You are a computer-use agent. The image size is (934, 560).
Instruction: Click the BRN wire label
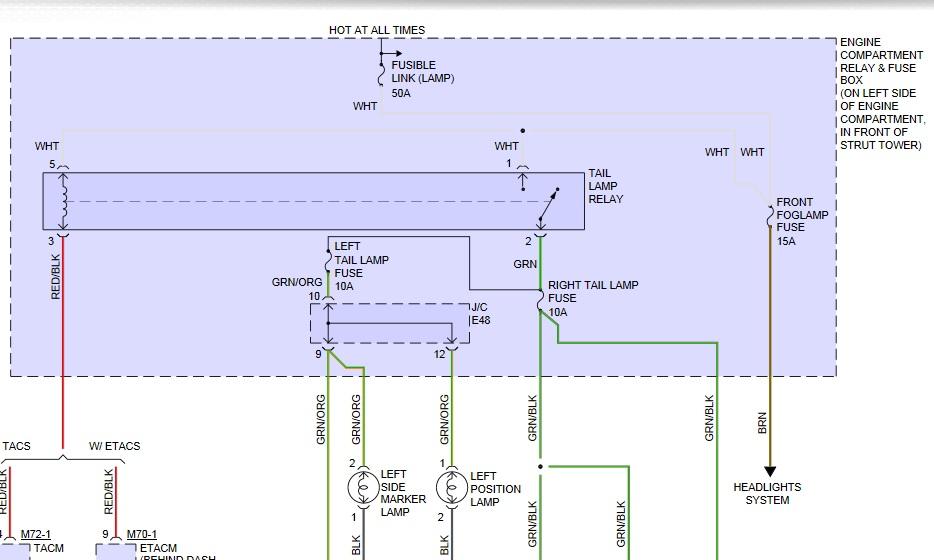coord(762,423)
